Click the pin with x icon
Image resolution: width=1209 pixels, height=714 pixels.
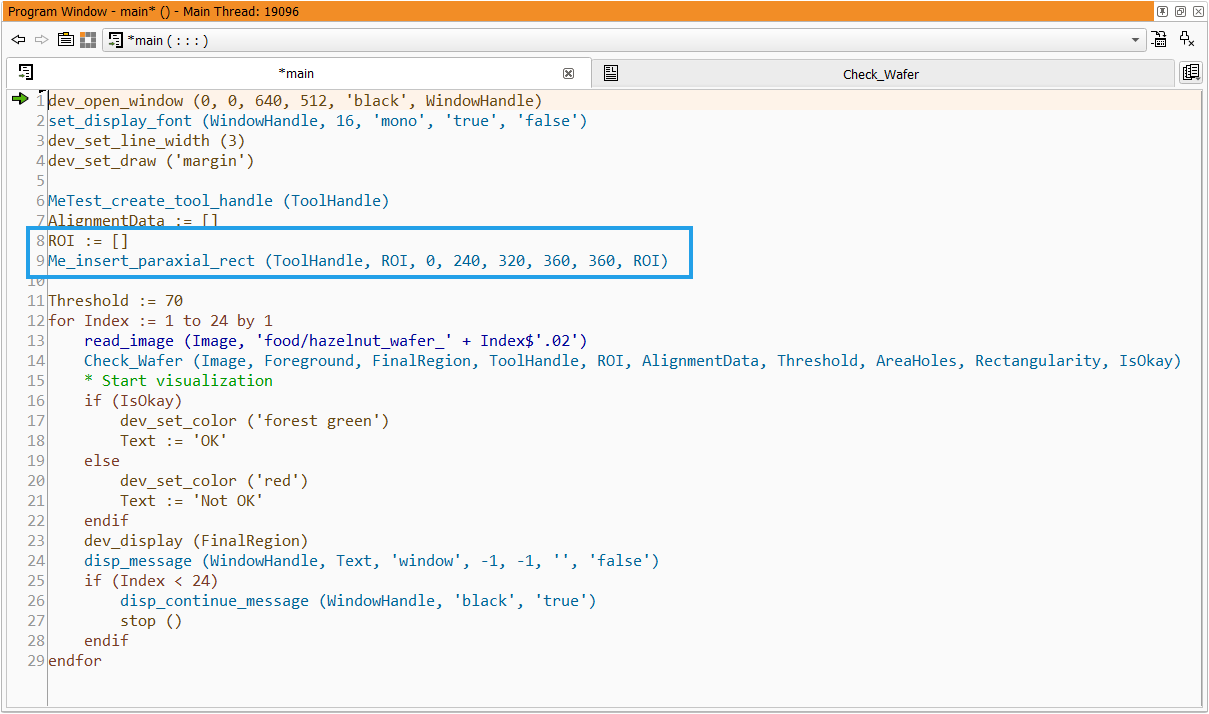tap(1187, 40)
